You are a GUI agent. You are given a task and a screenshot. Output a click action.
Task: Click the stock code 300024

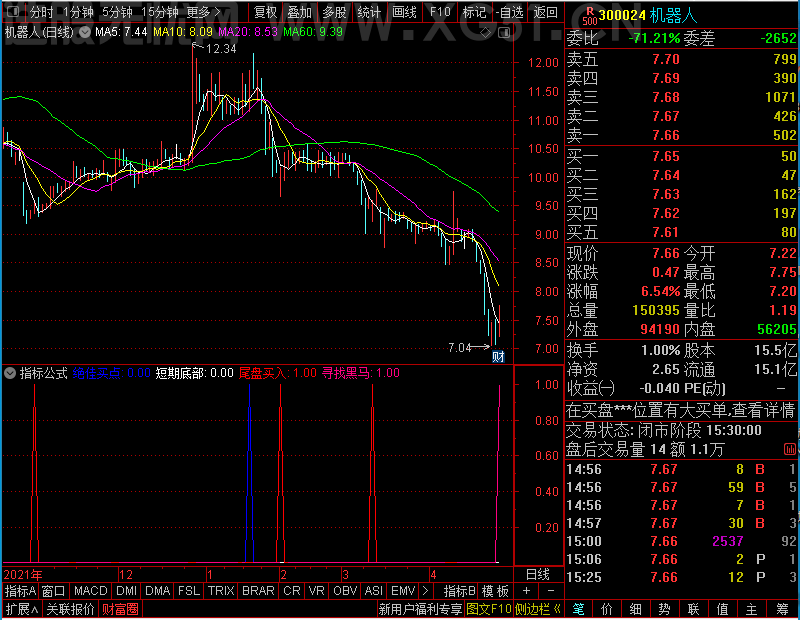click(x=622, y=16)
